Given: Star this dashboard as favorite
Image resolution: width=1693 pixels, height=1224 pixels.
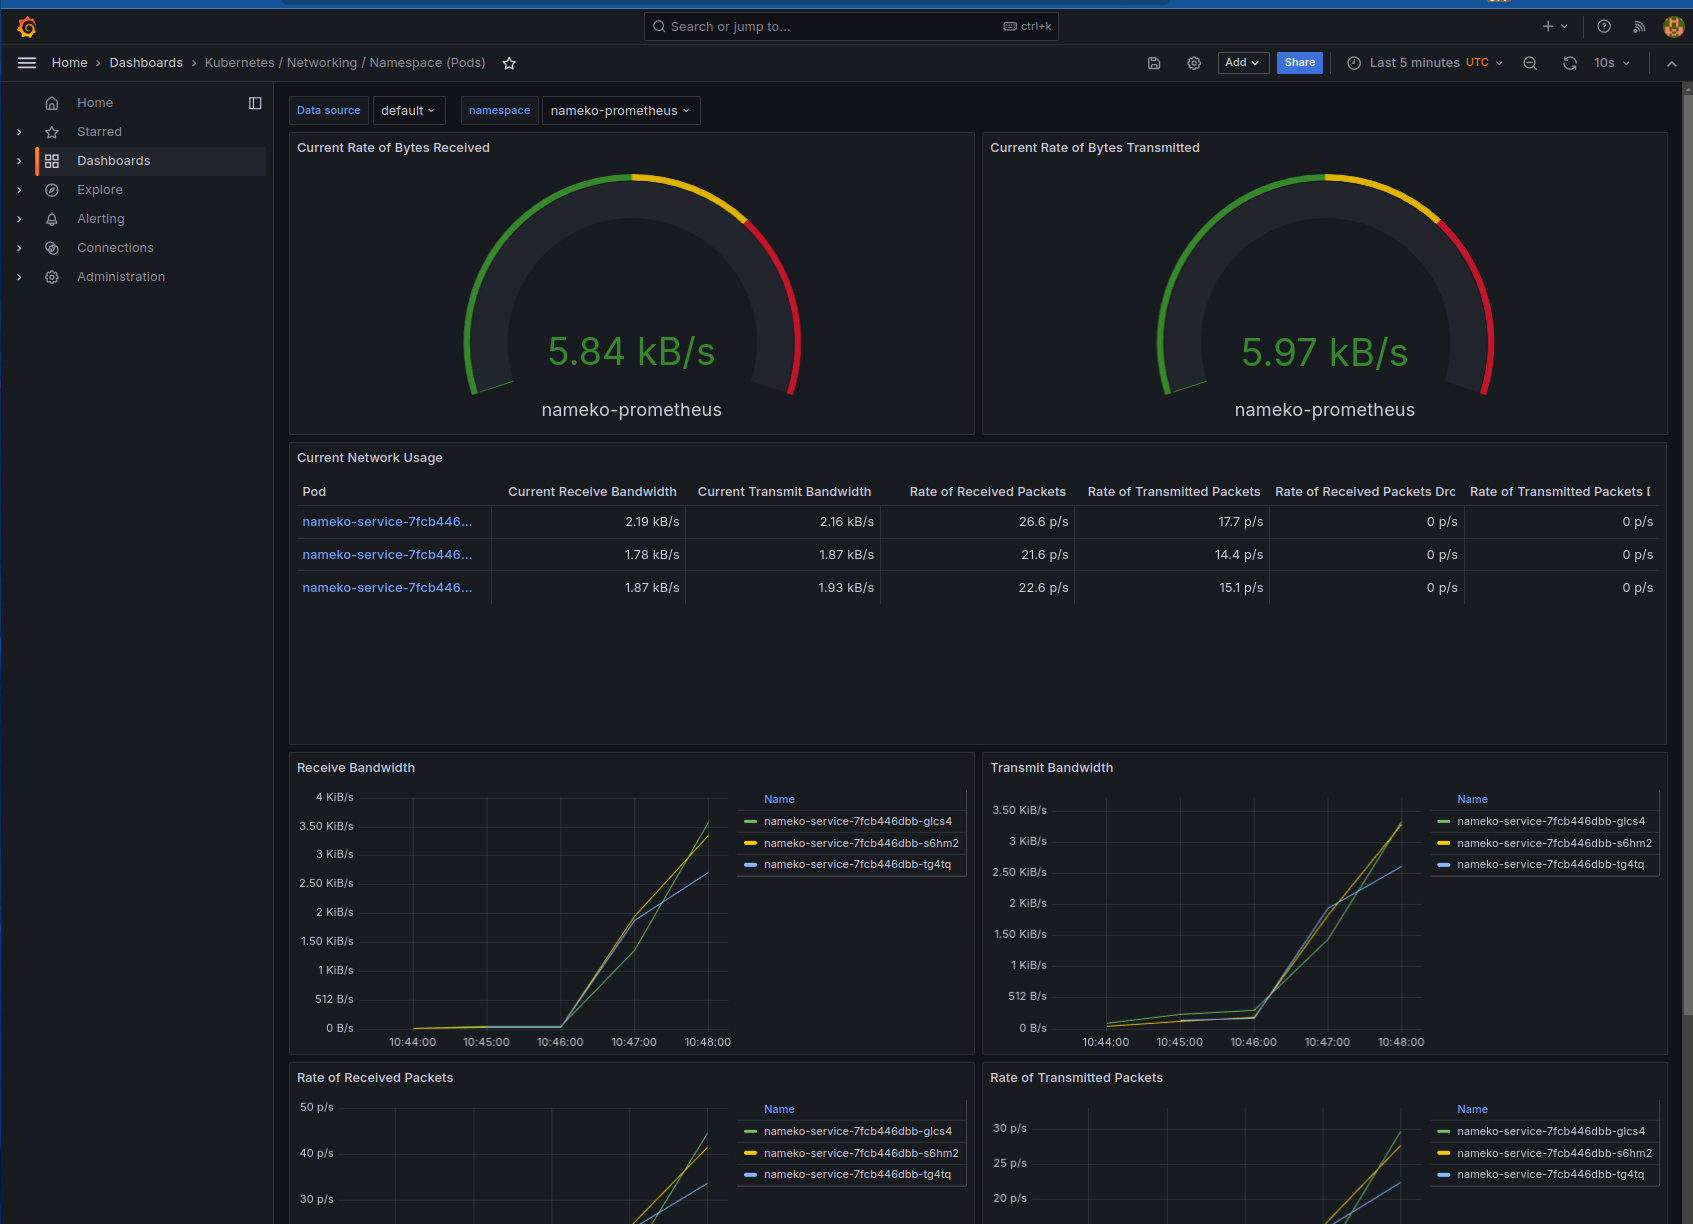Looking at the screenshot, I should [509, 63].
